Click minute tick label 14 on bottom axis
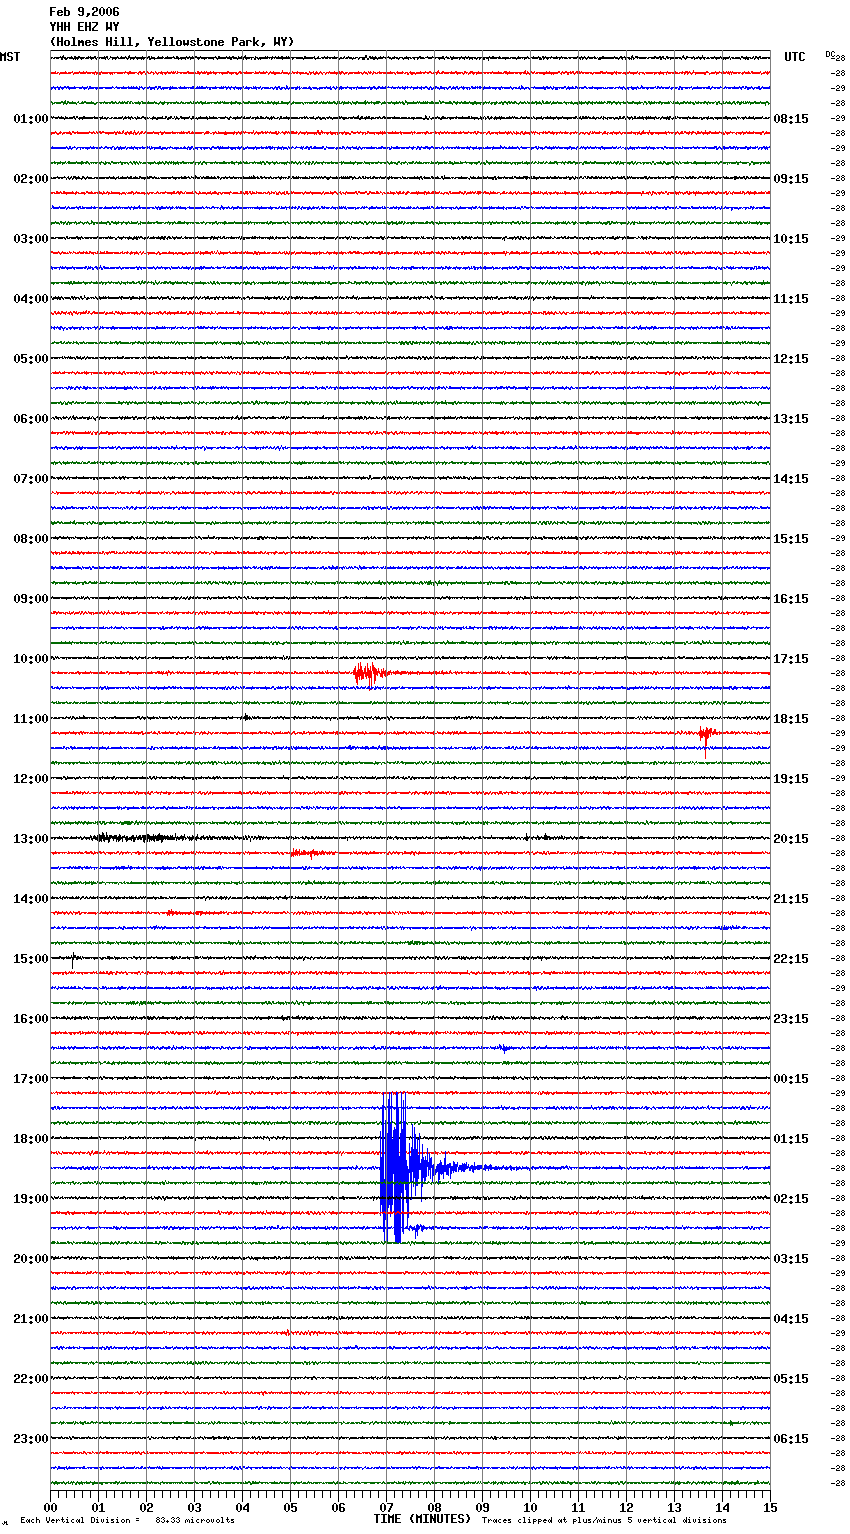 [723, 1507]
